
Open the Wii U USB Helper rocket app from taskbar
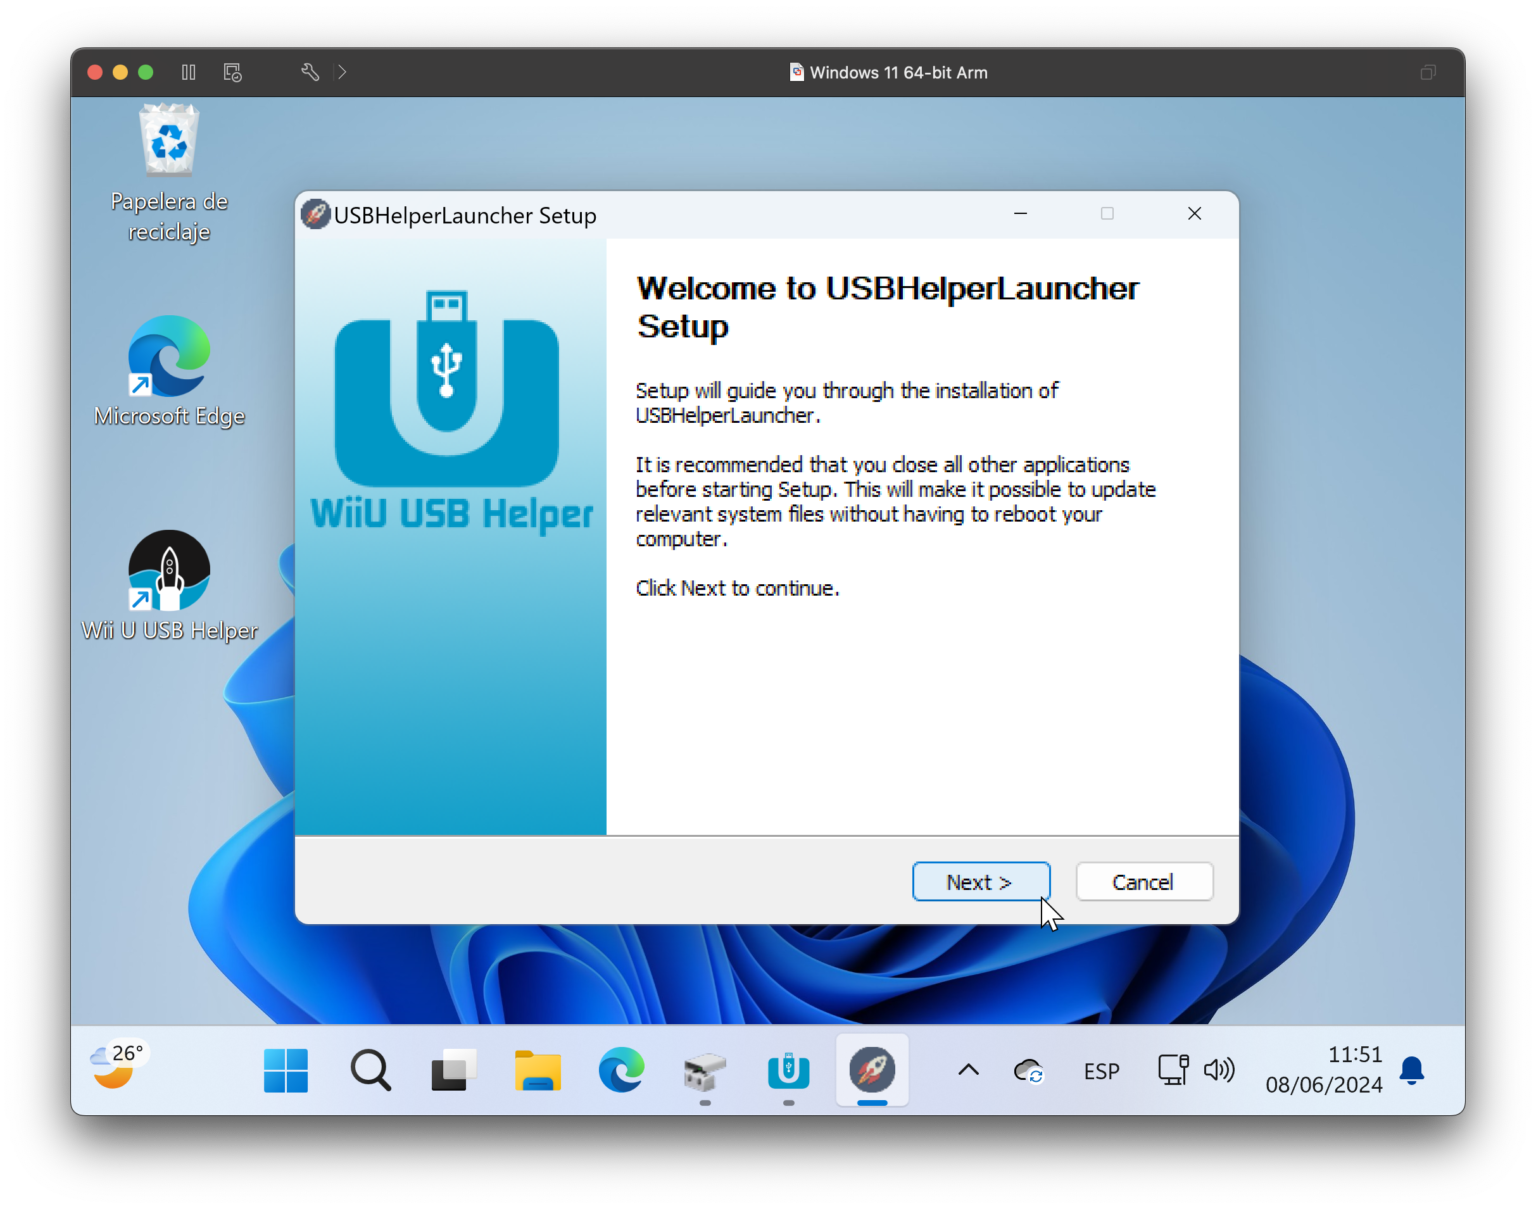(871, 1070)
